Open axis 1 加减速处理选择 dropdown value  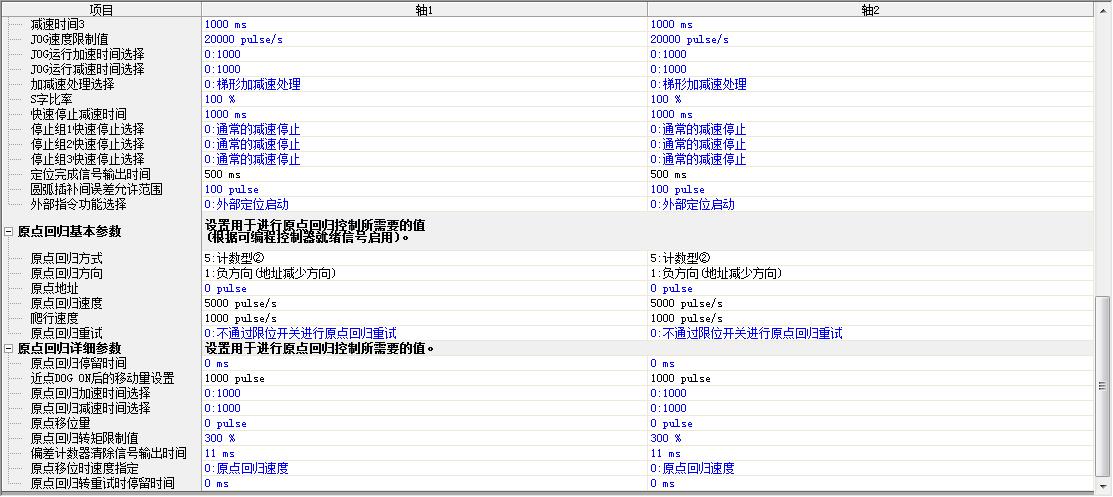[252, 84]
